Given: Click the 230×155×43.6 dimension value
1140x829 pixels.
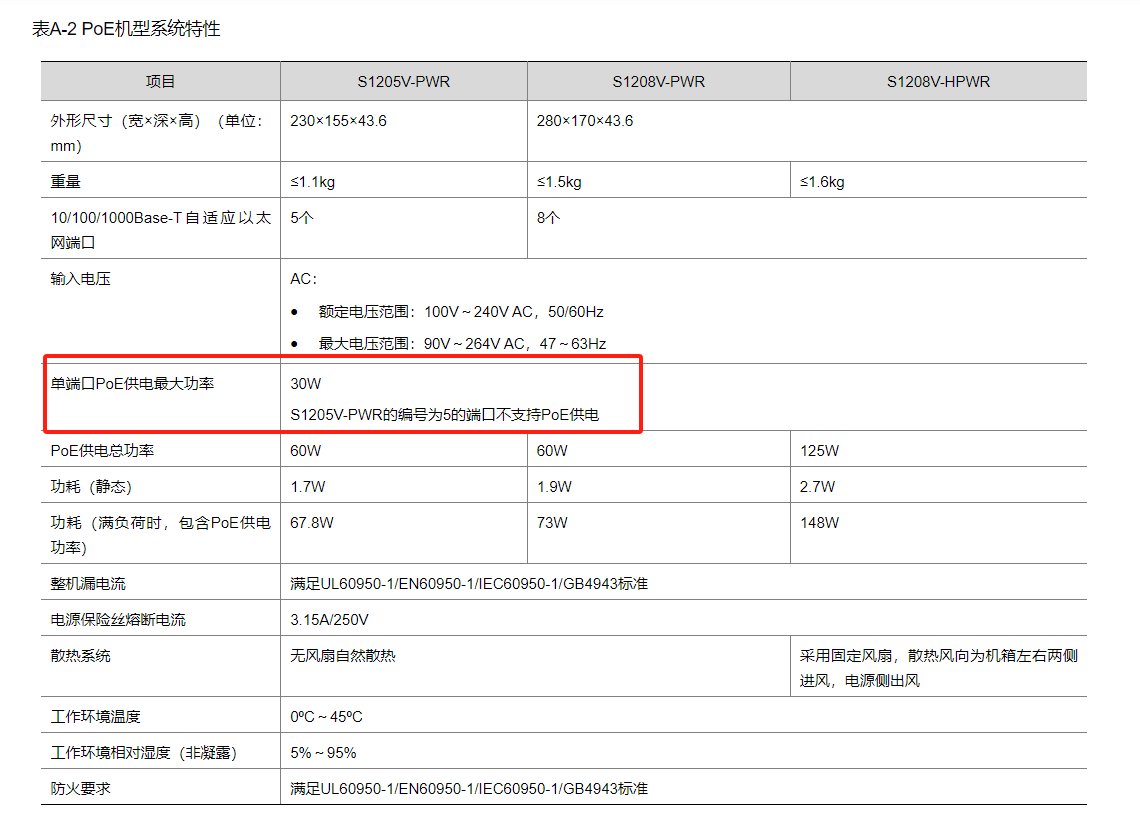Looking at the screenshot, I should click(x=338, y=121).
